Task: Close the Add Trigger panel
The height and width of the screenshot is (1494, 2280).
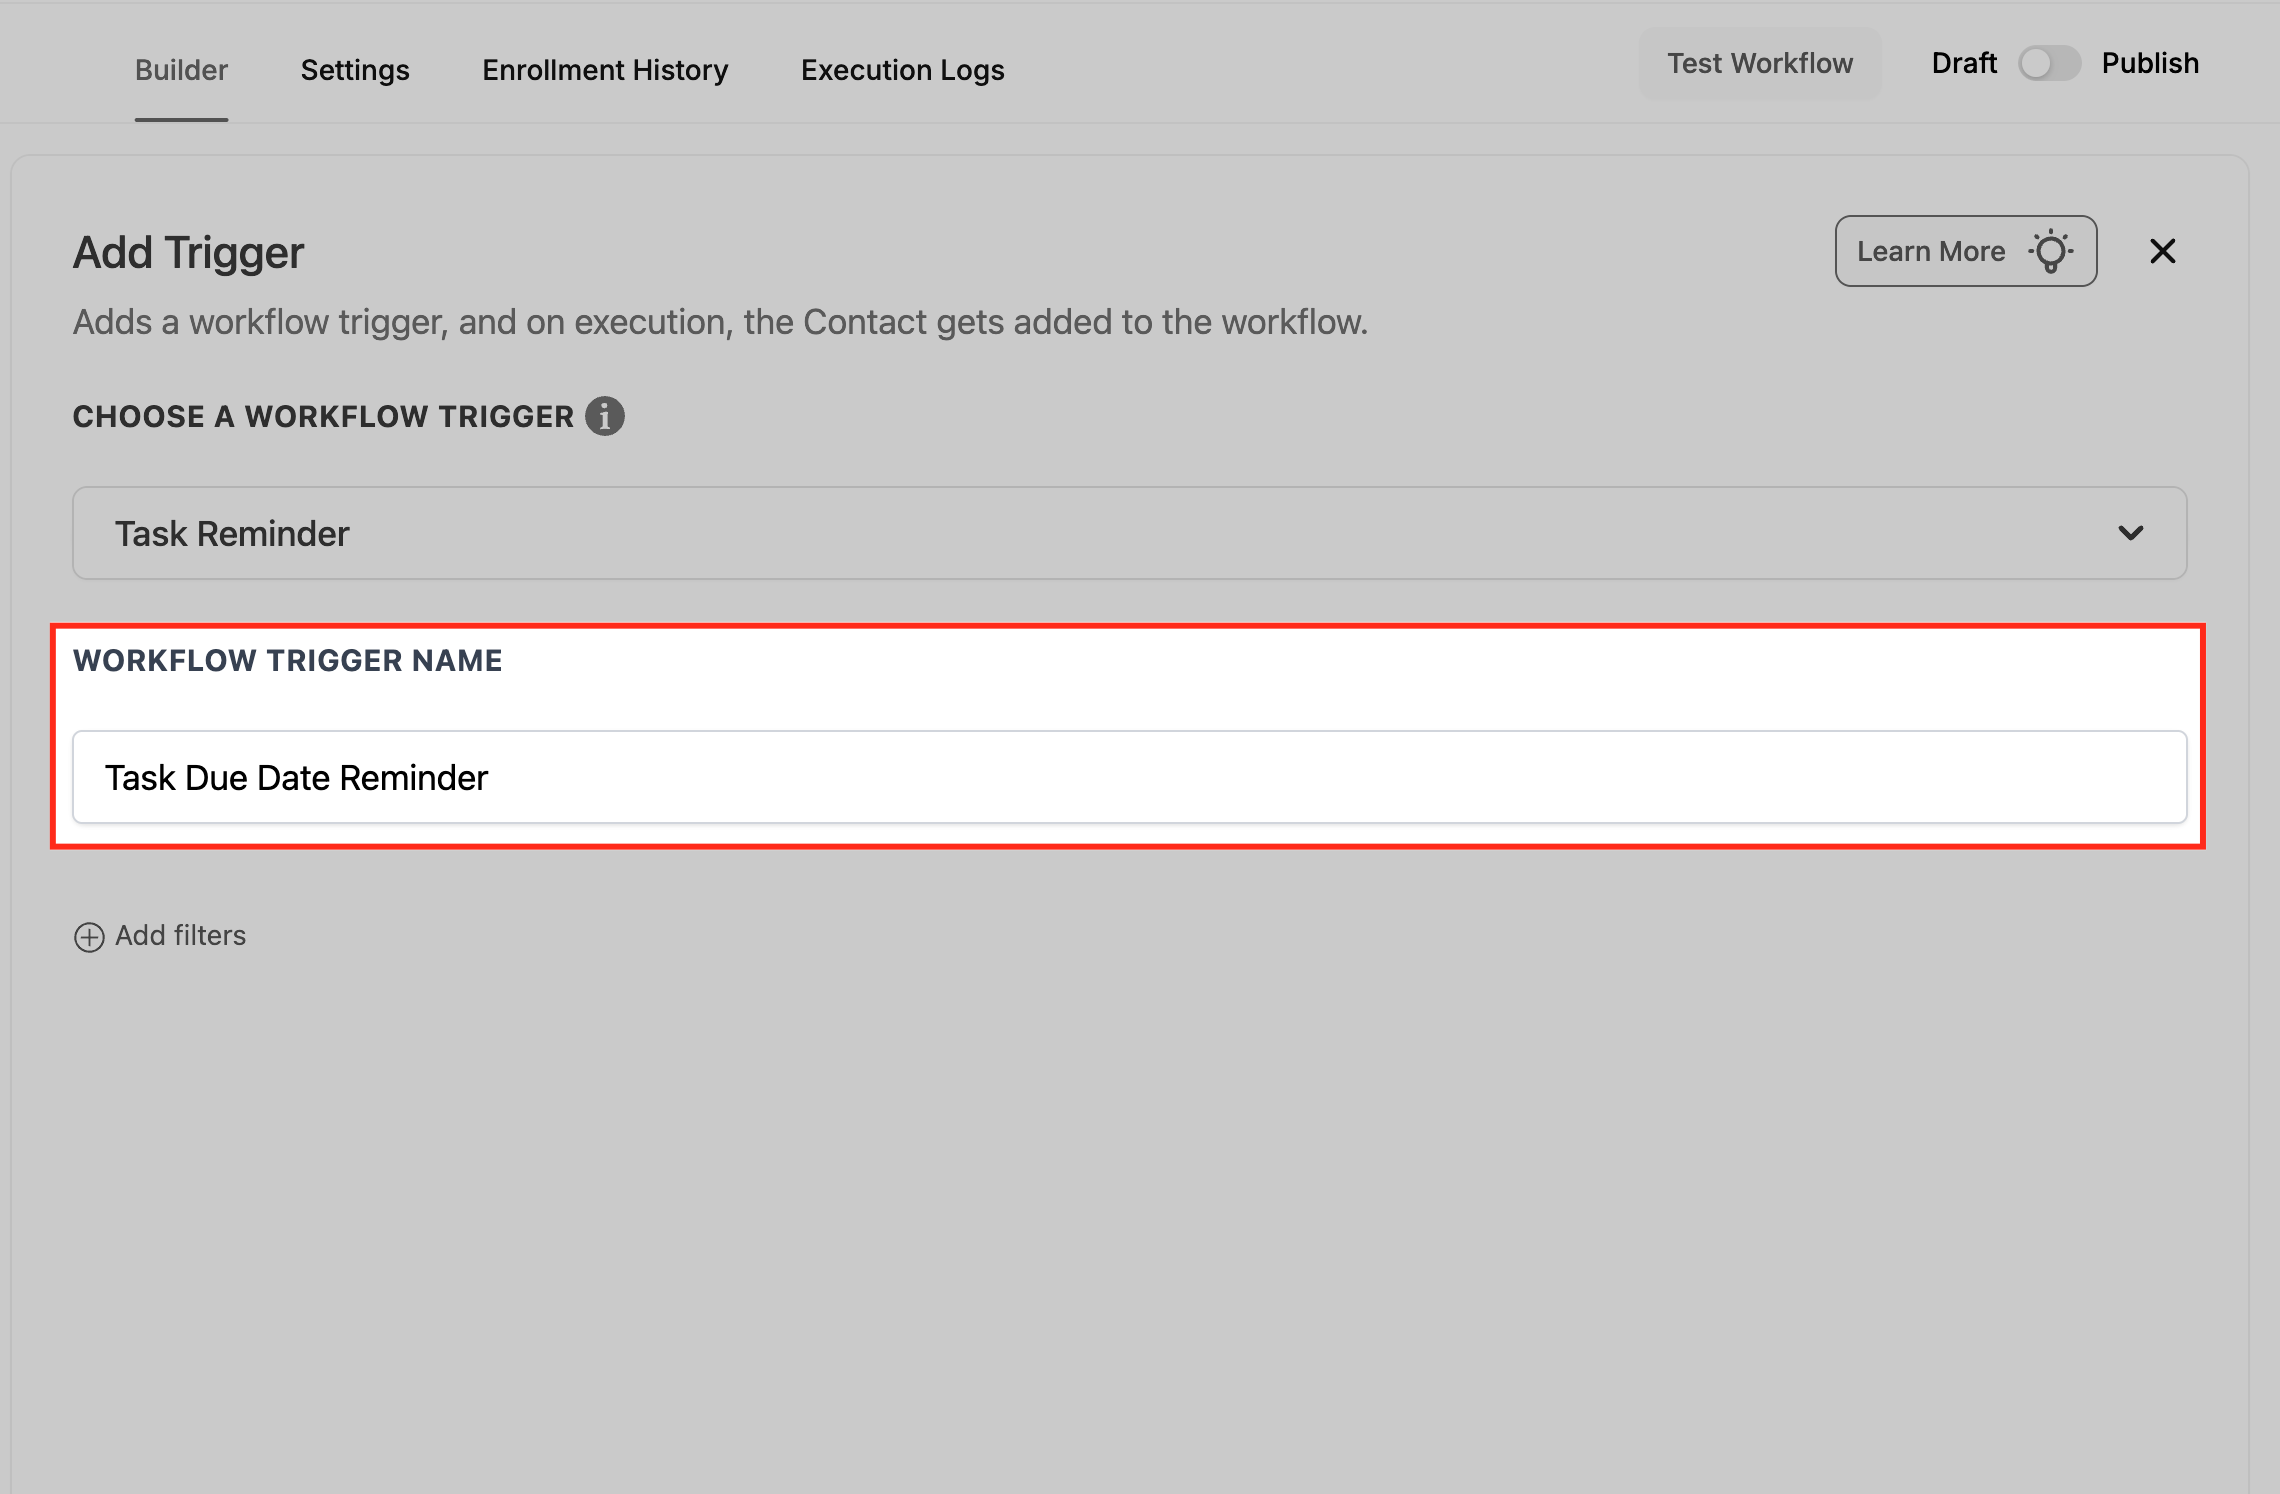Action: [2162, 251]
